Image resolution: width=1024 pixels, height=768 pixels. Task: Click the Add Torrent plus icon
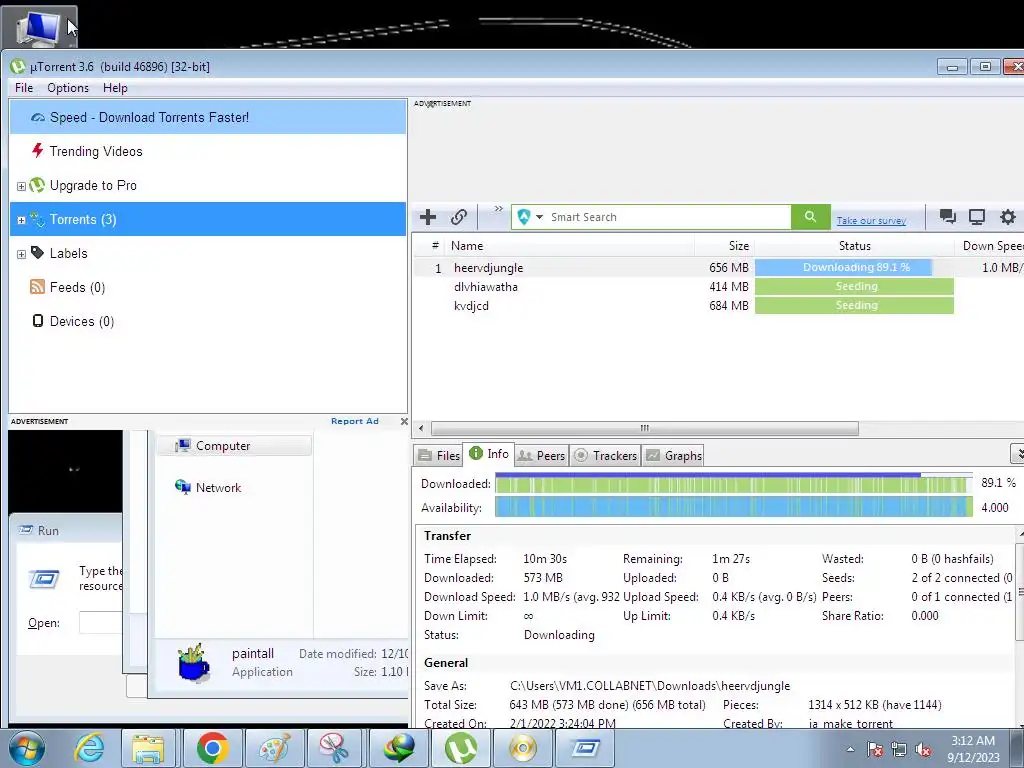428,217
